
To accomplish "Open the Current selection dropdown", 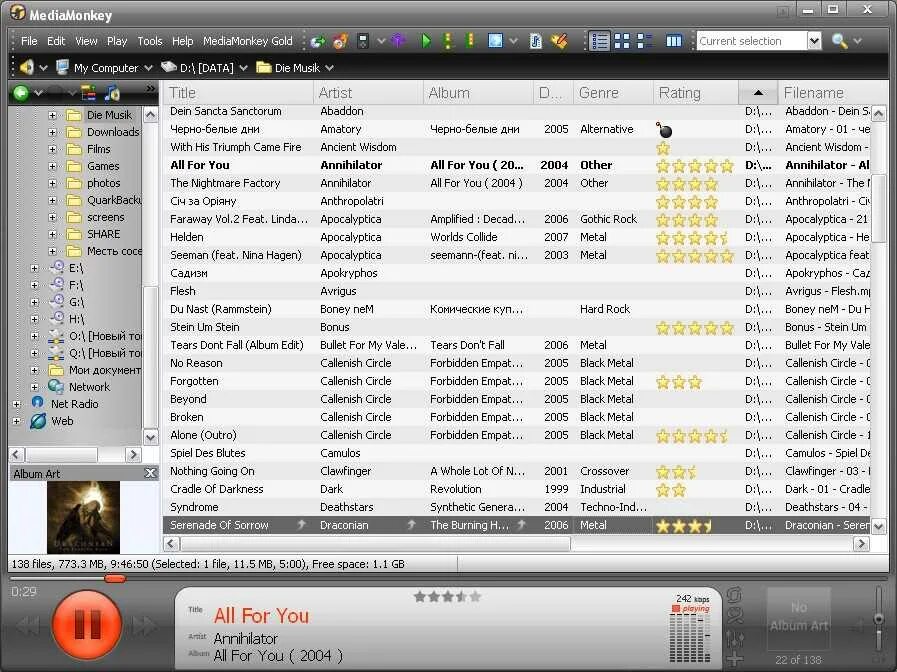I will tap(814, 41).
